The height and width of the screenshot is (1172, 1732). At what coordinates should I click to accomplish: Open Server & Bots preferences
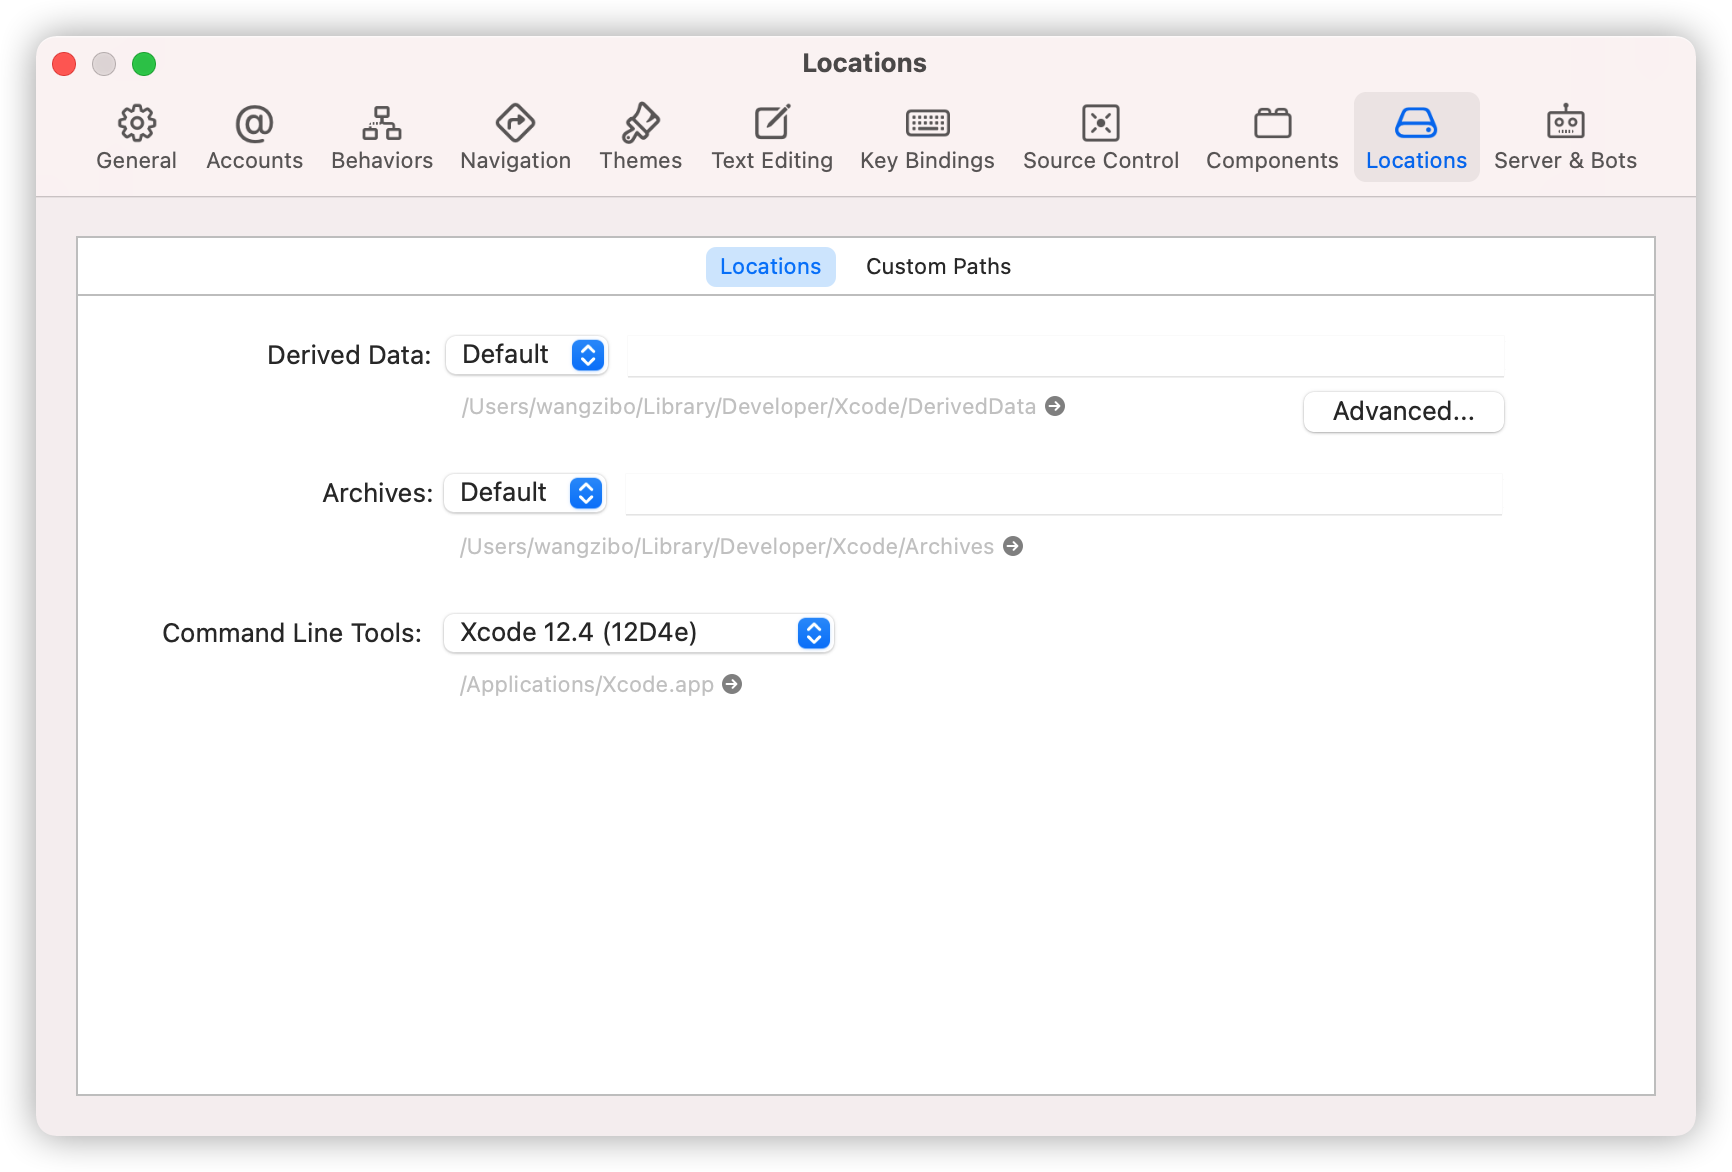1565,138
